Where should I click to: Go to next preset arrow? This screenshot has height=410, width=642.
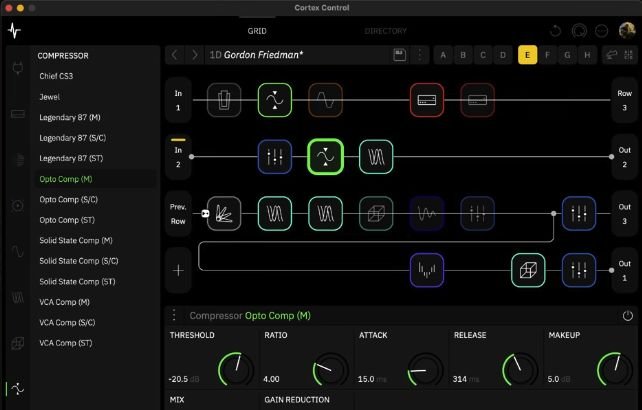pos(195,55)
